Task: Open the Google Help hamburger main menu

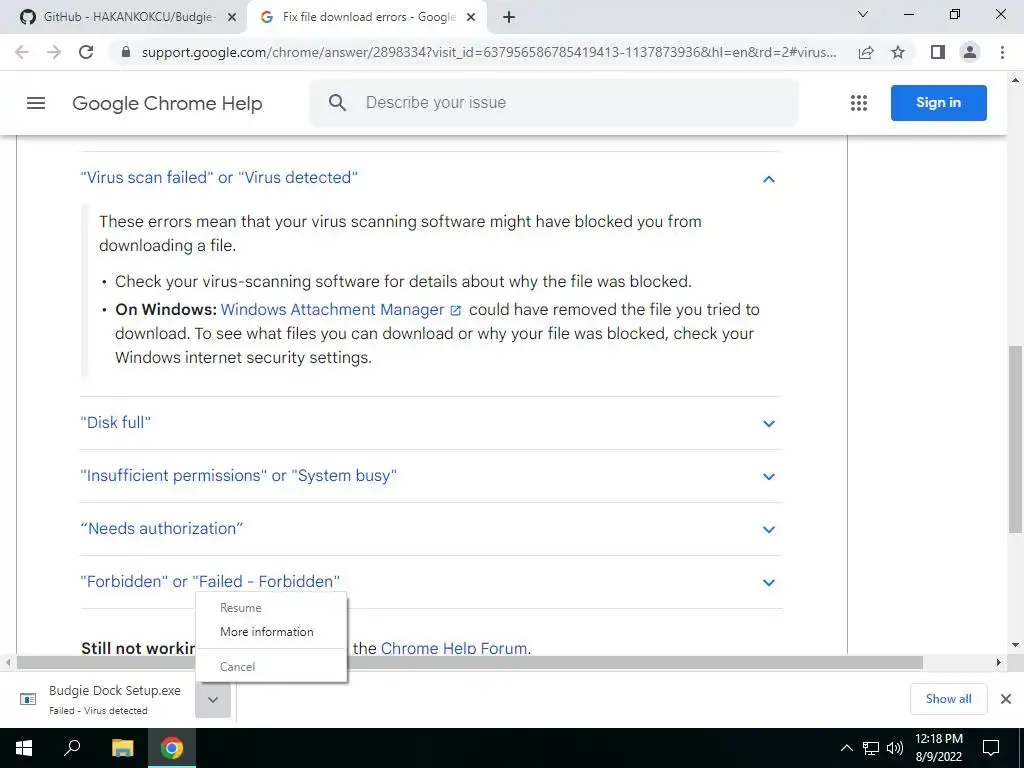Action: tap(36, 103)
